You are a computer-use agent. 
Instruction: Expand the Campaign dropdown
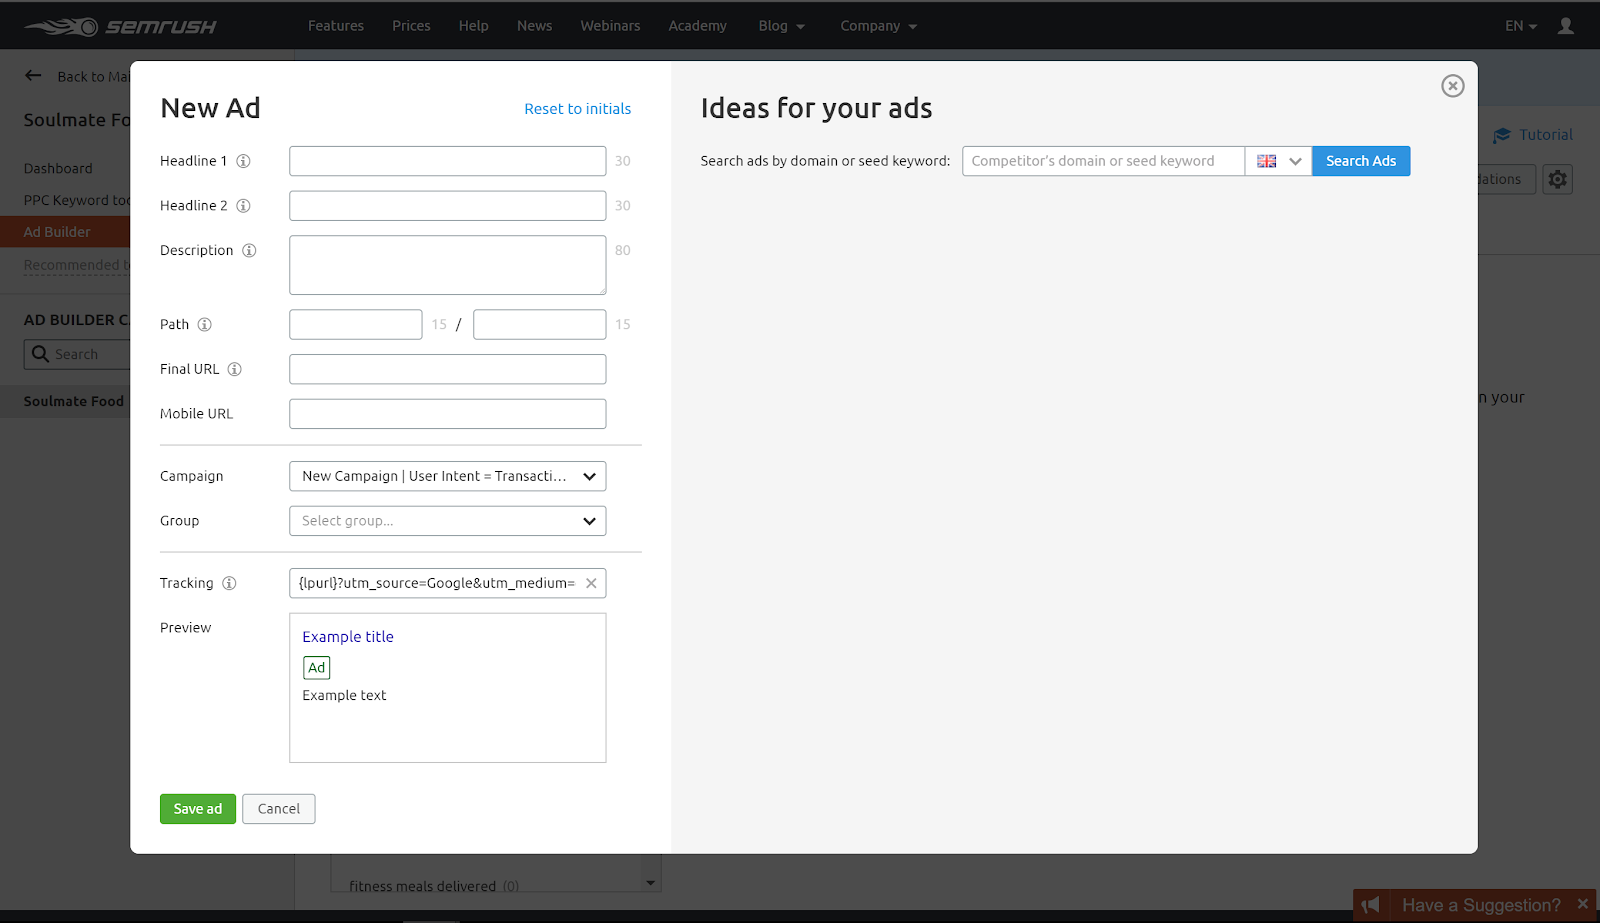(x=448, y=476)
